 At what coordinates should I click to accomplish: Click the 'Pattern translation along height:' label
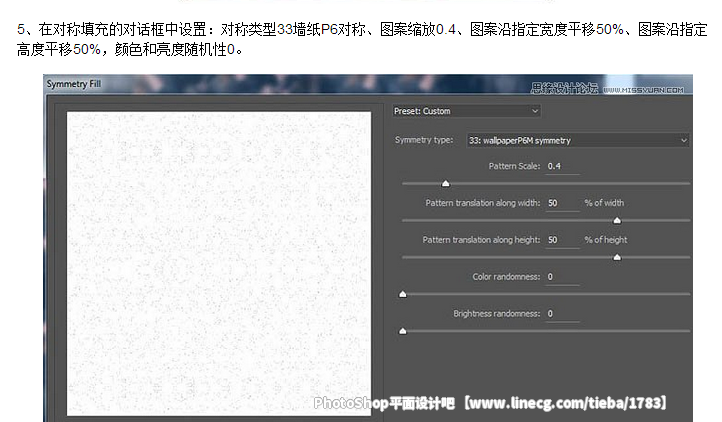coord(481,240)
